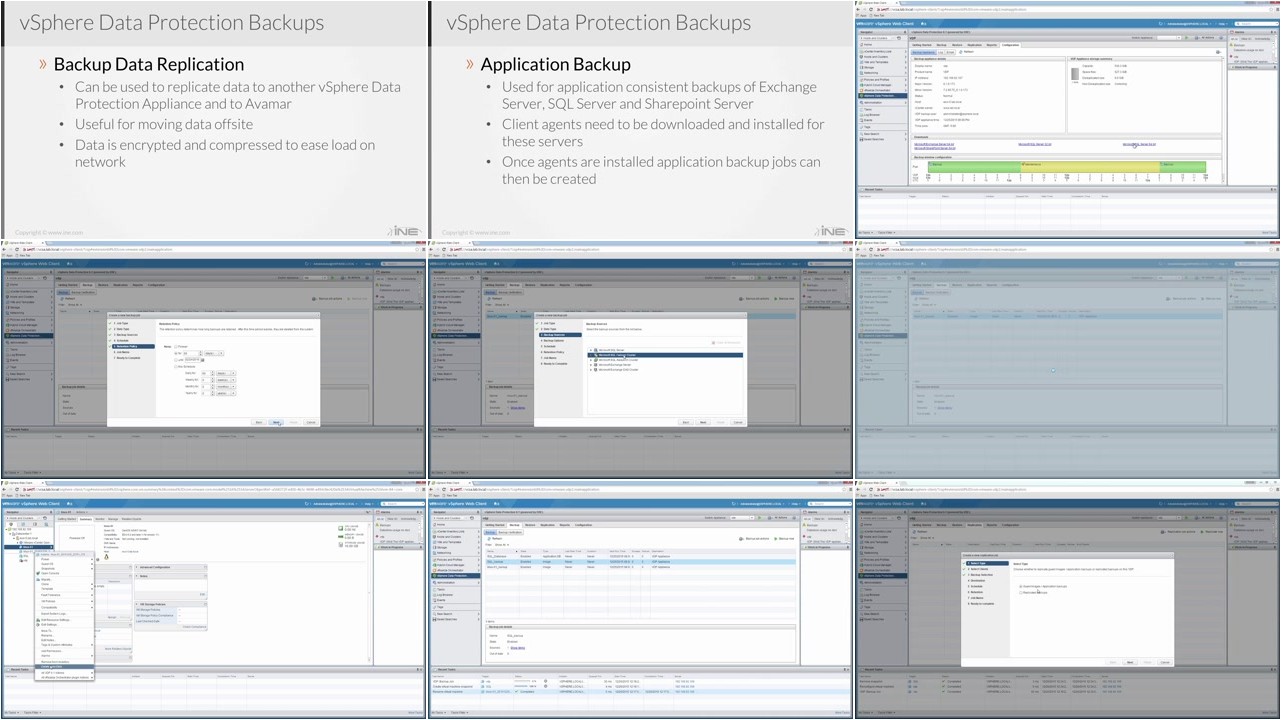
Task: Open the Backup Data Replication slide thumbnail
Action: pos(213,120)
